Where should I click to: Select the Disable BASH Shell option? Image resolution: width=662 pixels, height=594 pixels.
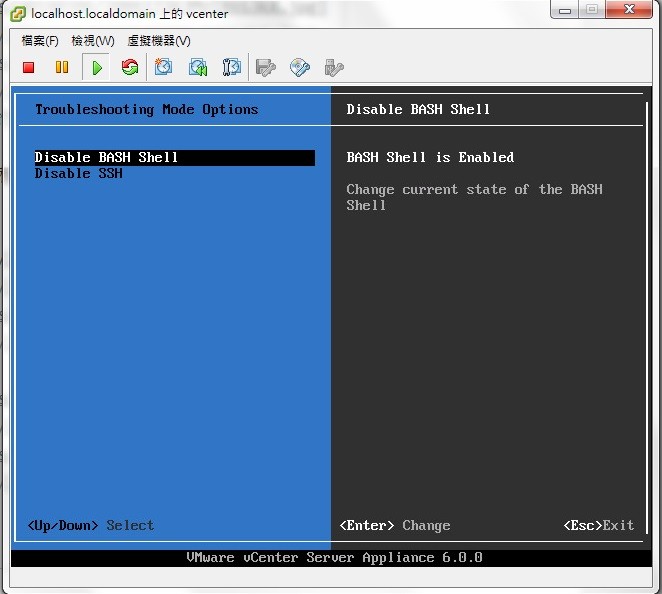[174, 157]
